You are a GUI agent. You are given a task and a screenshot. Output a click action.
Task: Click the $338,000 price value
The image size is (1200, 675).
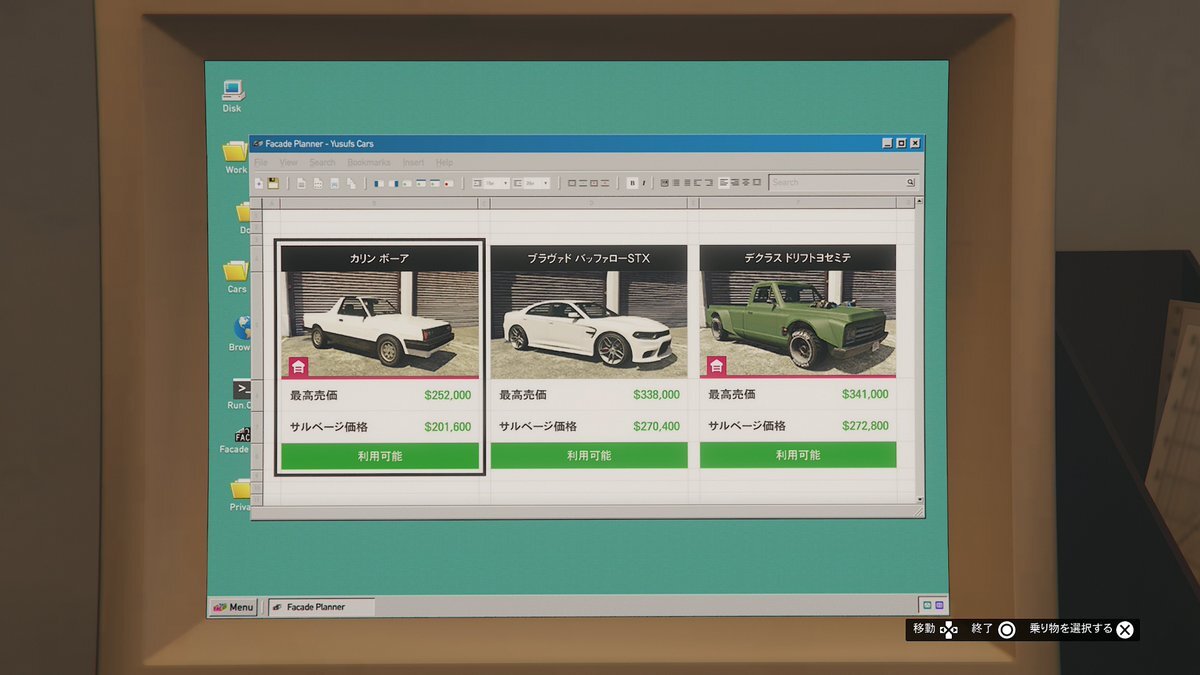click(656, 395)
